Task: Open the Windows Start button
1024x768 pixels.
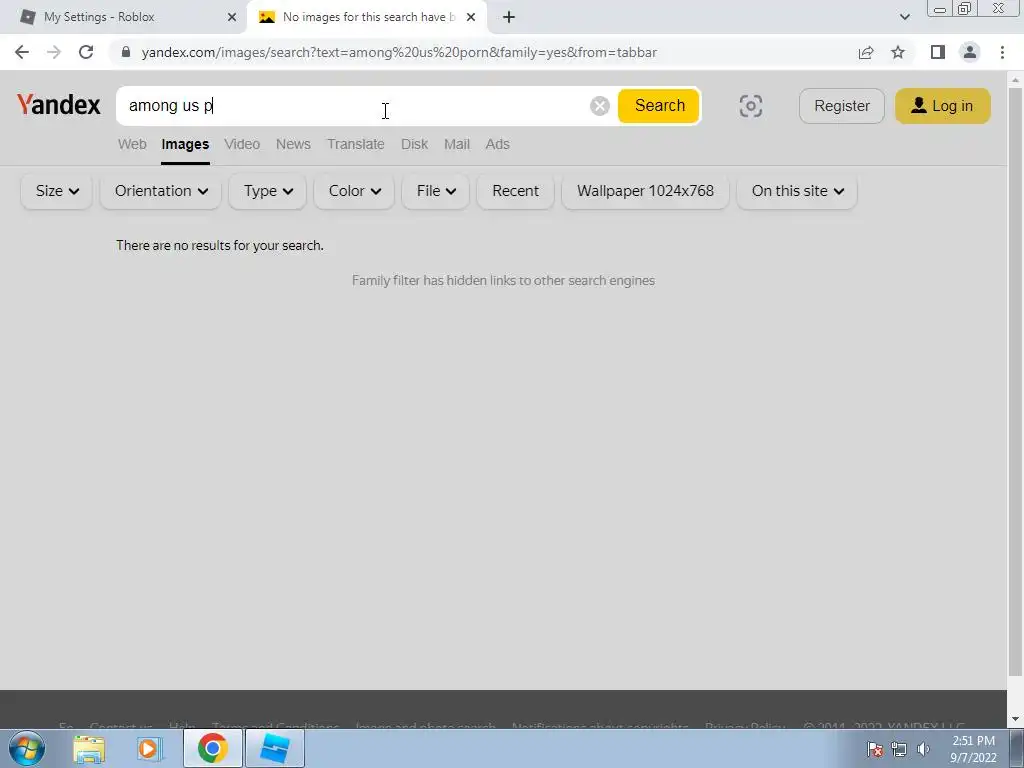Action: point(26,748)
